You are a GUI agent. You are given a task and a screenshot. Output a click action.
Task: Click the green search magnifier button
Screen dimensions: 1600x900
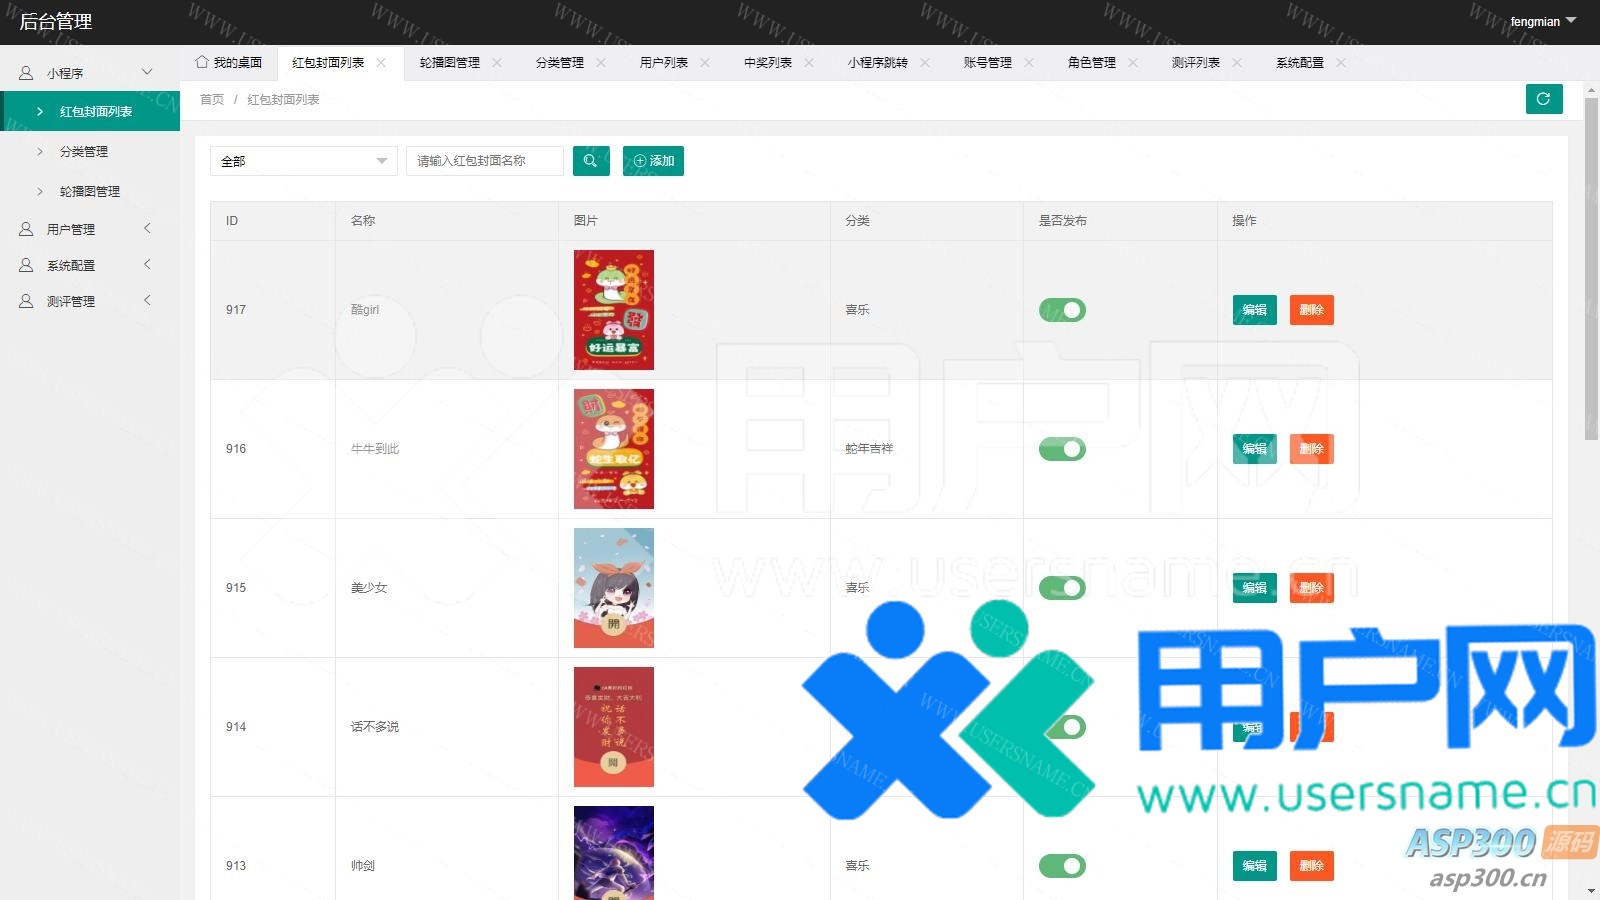(590, 161)
